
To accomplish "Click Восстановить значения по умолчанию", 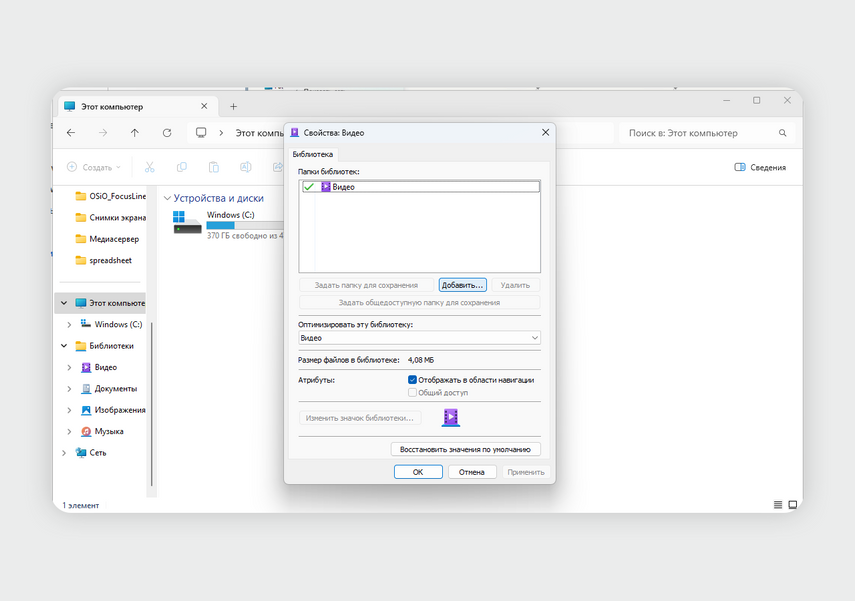I will (x=465, y=449).
